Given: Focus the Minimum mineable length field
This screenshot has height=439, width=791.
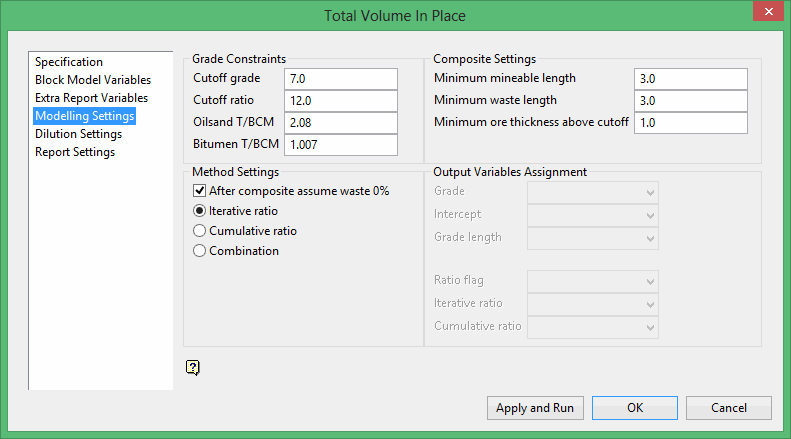Looking at the screenshot, I should click(691, 79).
